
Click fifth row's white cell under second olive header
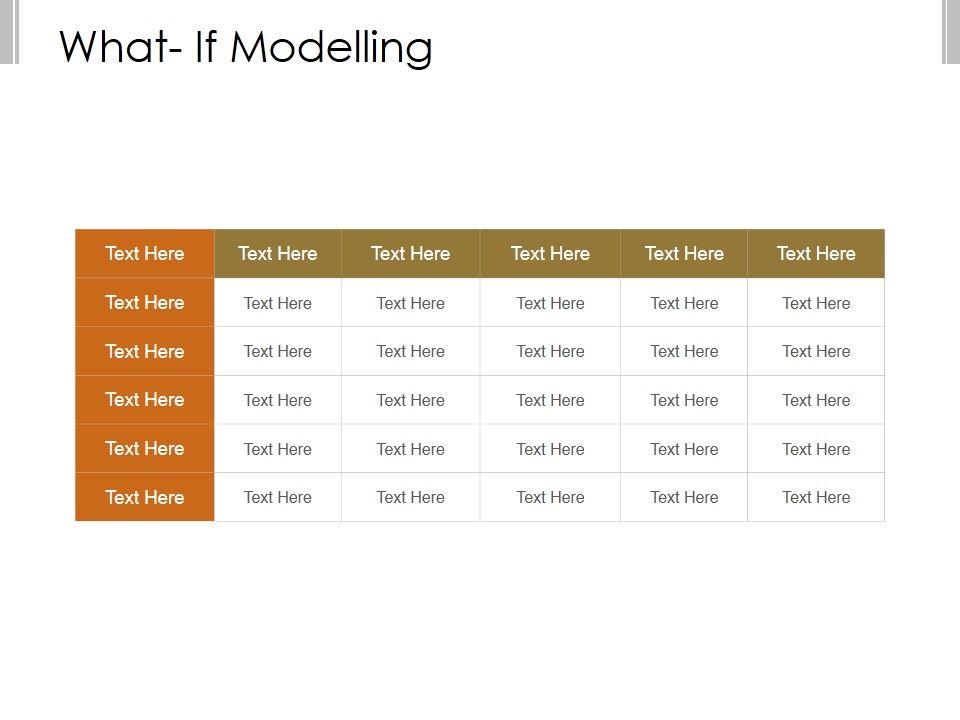(x=410, y=449)
